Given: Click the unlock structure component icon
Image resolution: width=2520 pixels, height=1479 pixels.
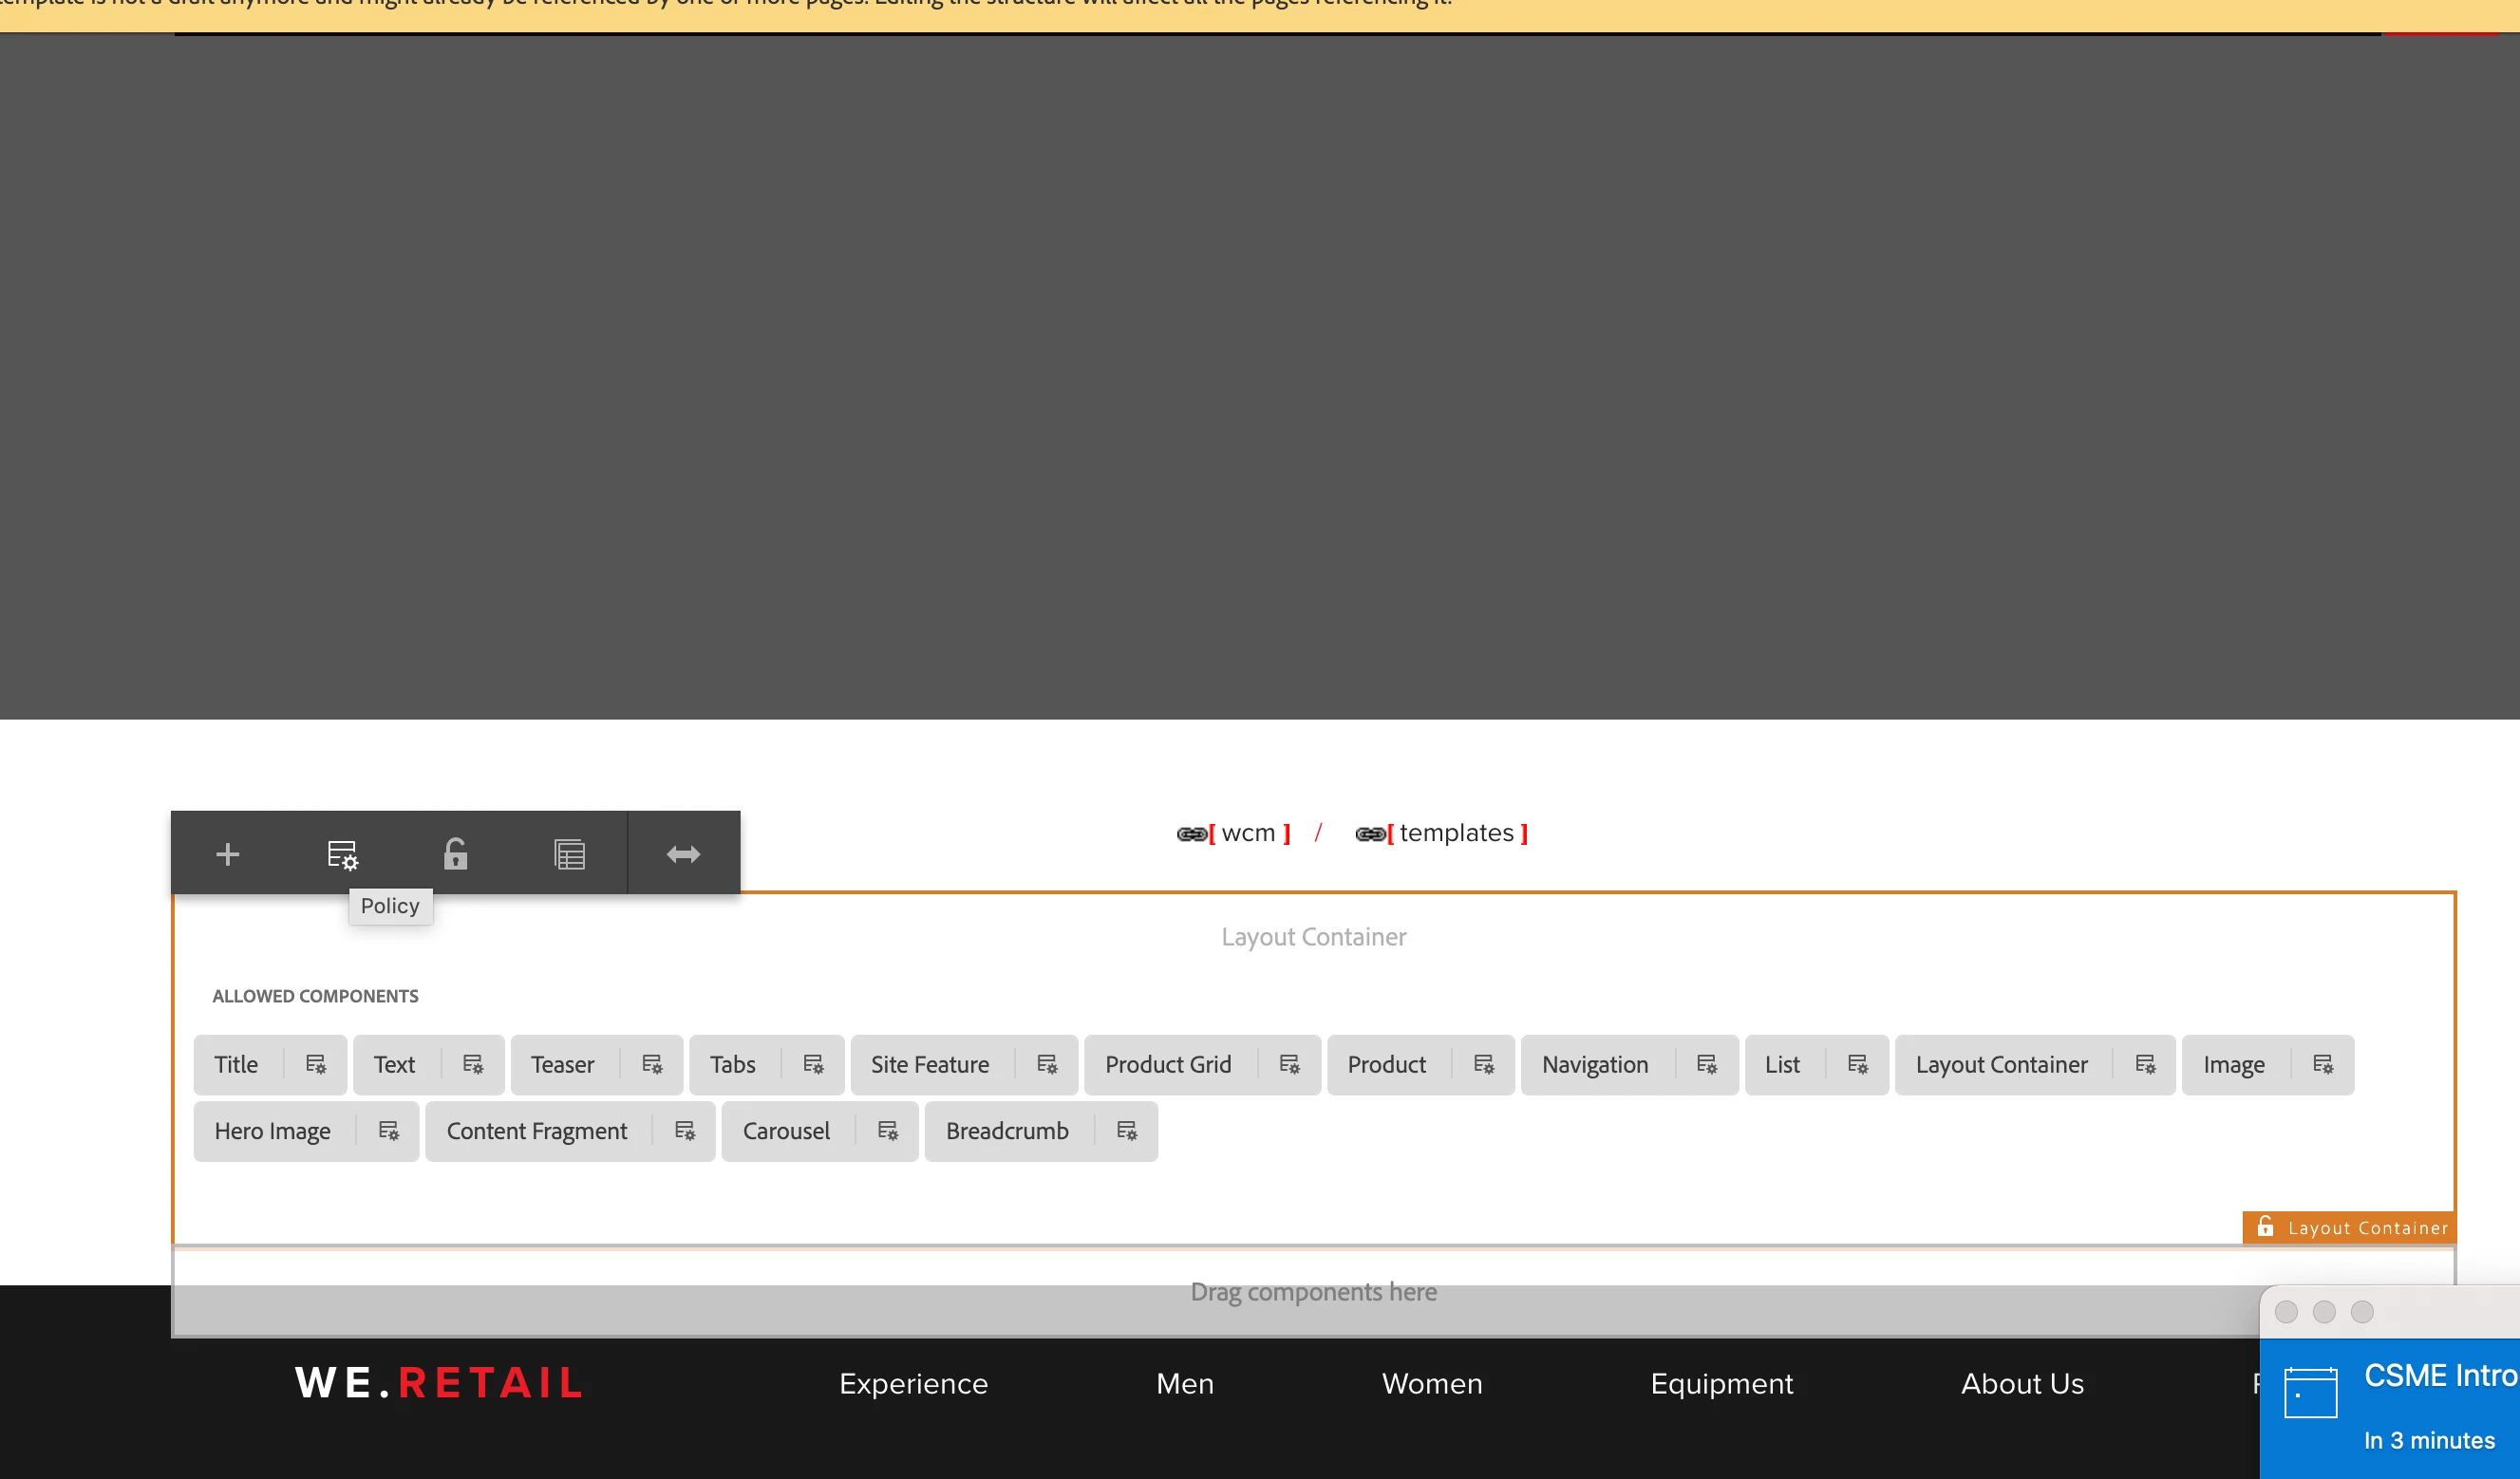Looking at the screenshot, I should point(455,854).
